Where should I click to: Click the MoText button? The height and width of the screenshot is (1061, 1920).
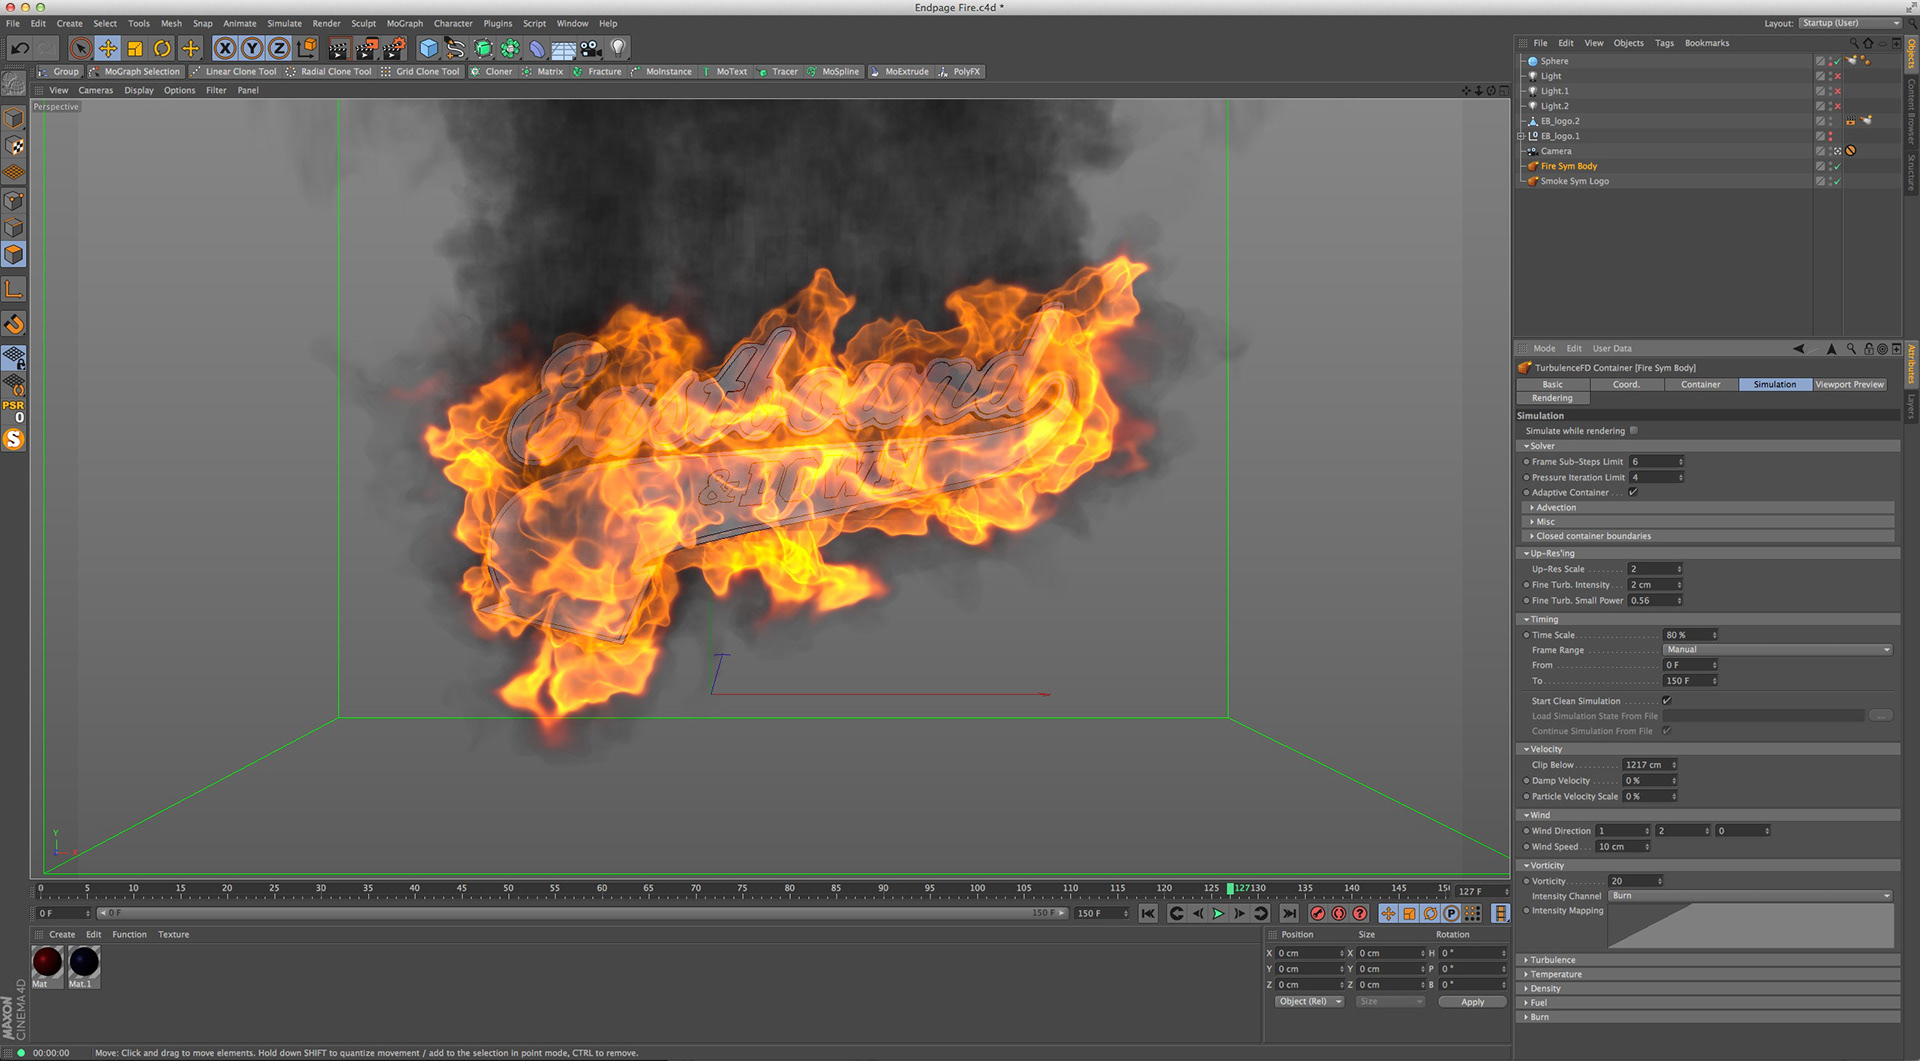click(x=726, y=72)
